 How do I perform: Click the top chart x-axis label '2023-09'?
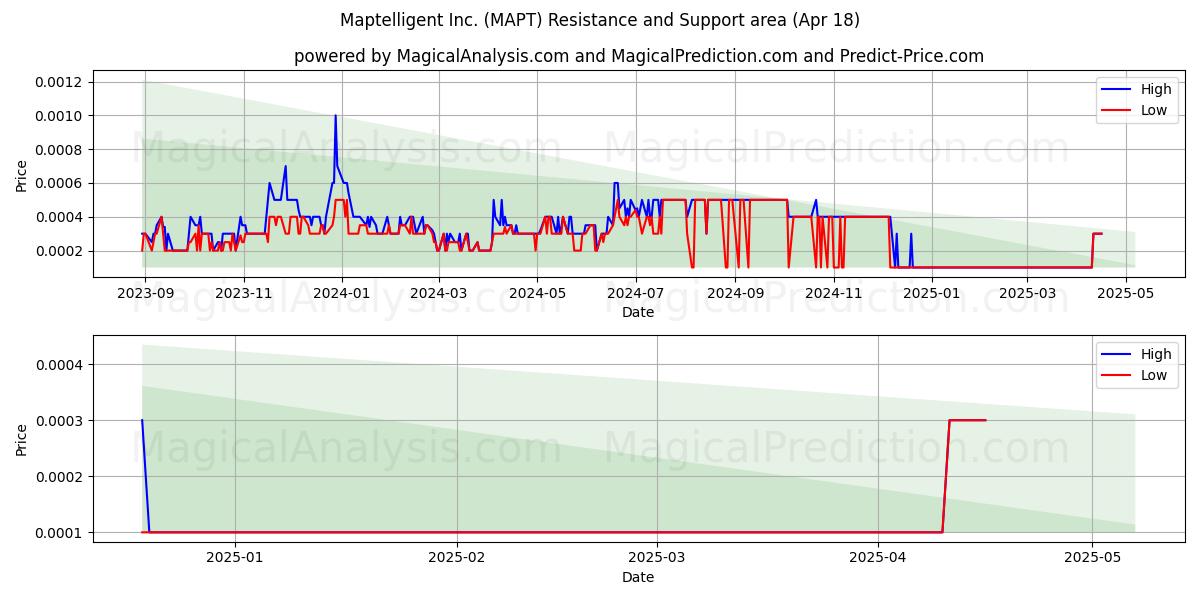point(146,294)
